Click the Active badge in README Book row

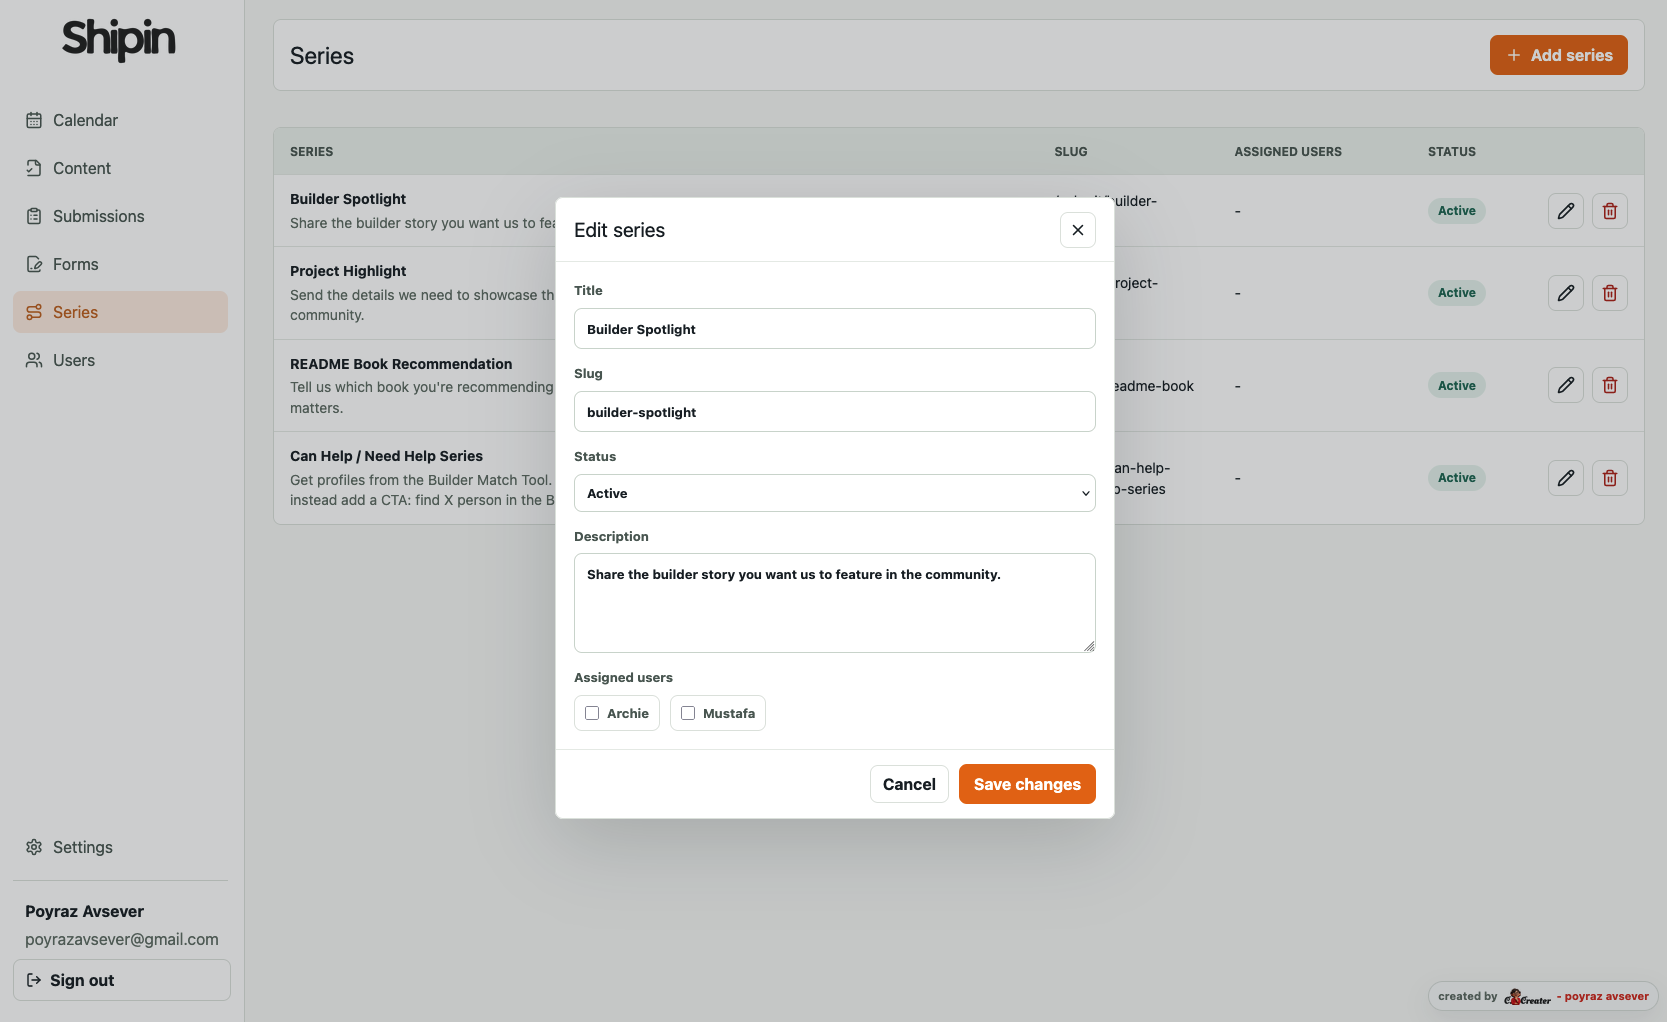pyautogui.click(x=1457, y=385)
